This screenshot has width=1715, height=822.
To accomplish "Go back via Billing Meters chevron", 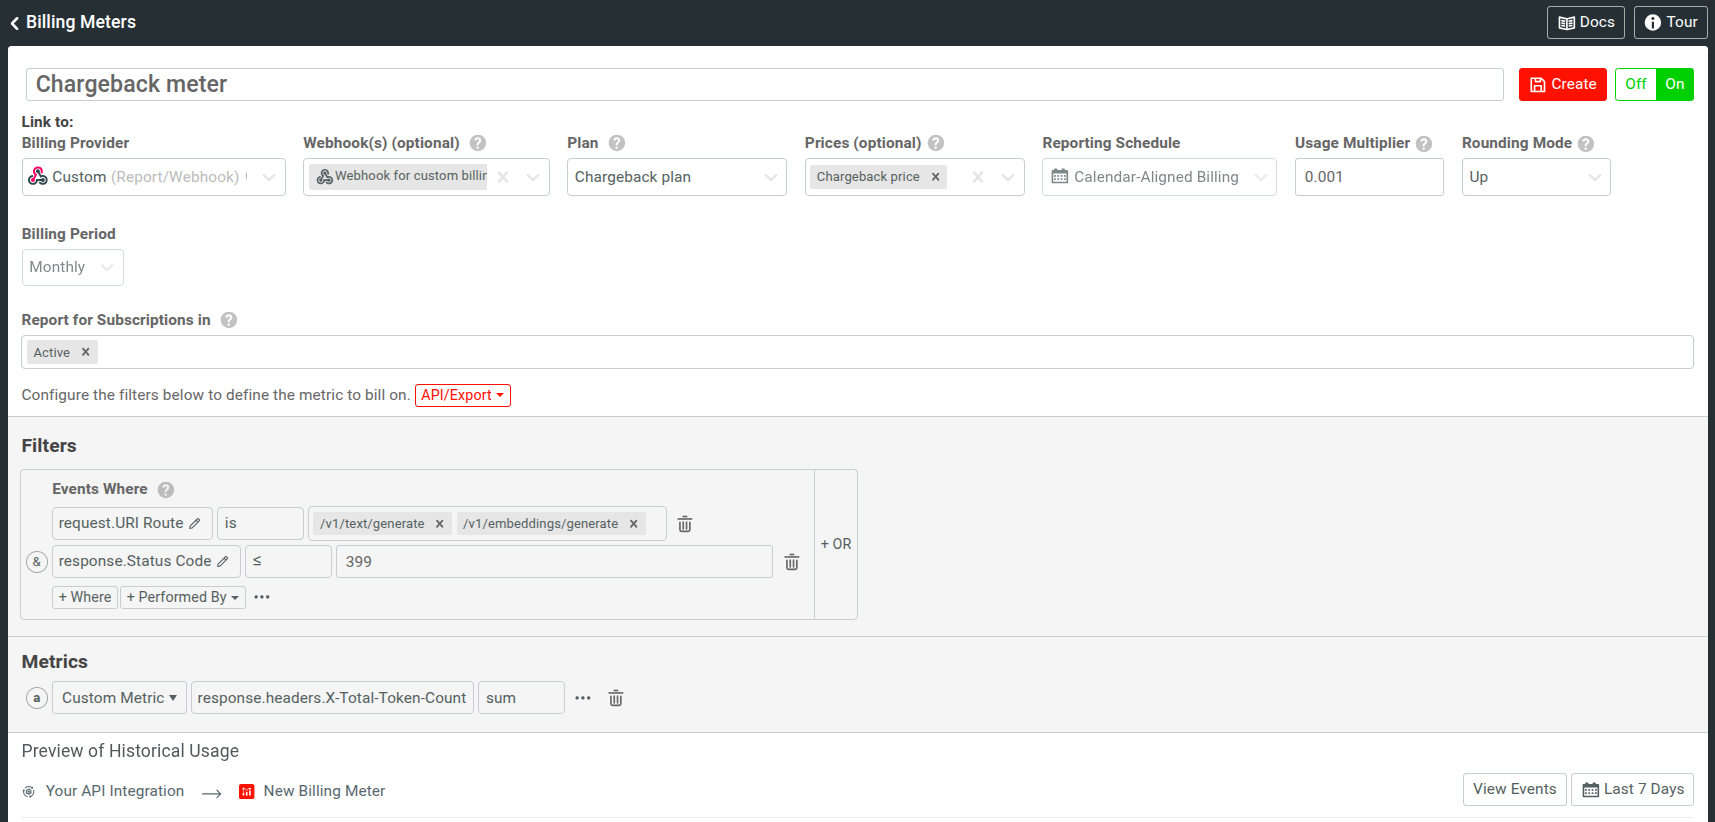I will [15, 23].
